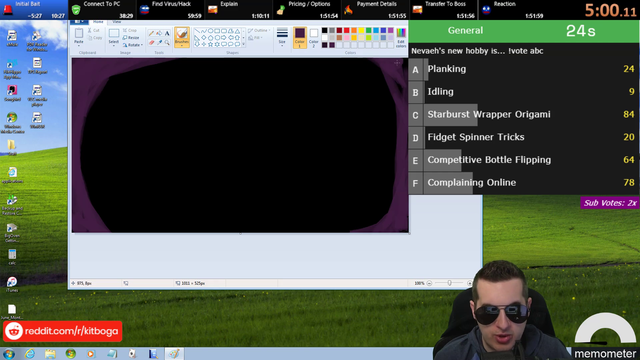Viewport: 640px width, 360px height.
Task: Switch to the Home ribbon tab
Action: click(x=98, y=22)
